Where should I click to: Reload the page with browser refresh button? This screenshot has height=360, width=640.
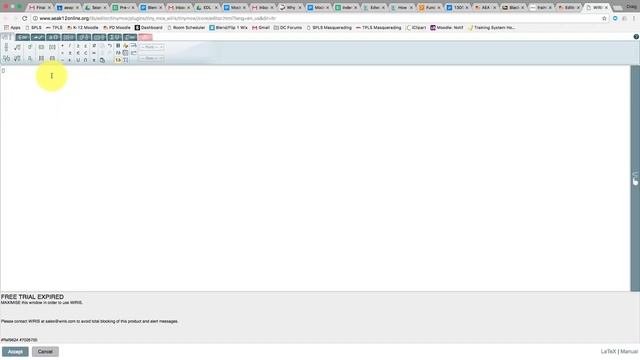click(x=24, y=18)
